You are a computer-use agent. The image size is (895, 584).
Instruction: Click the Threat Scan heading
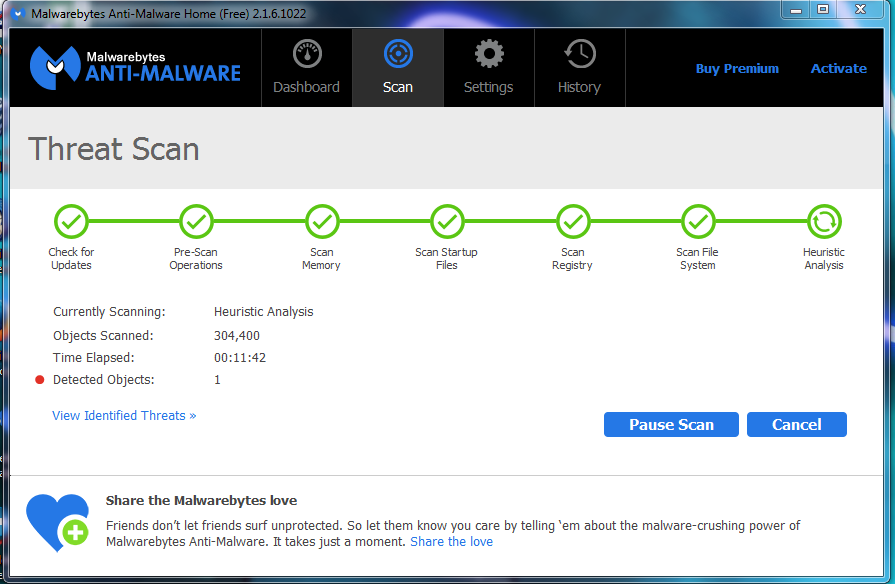pyautogui.click(x=114, y=150)
